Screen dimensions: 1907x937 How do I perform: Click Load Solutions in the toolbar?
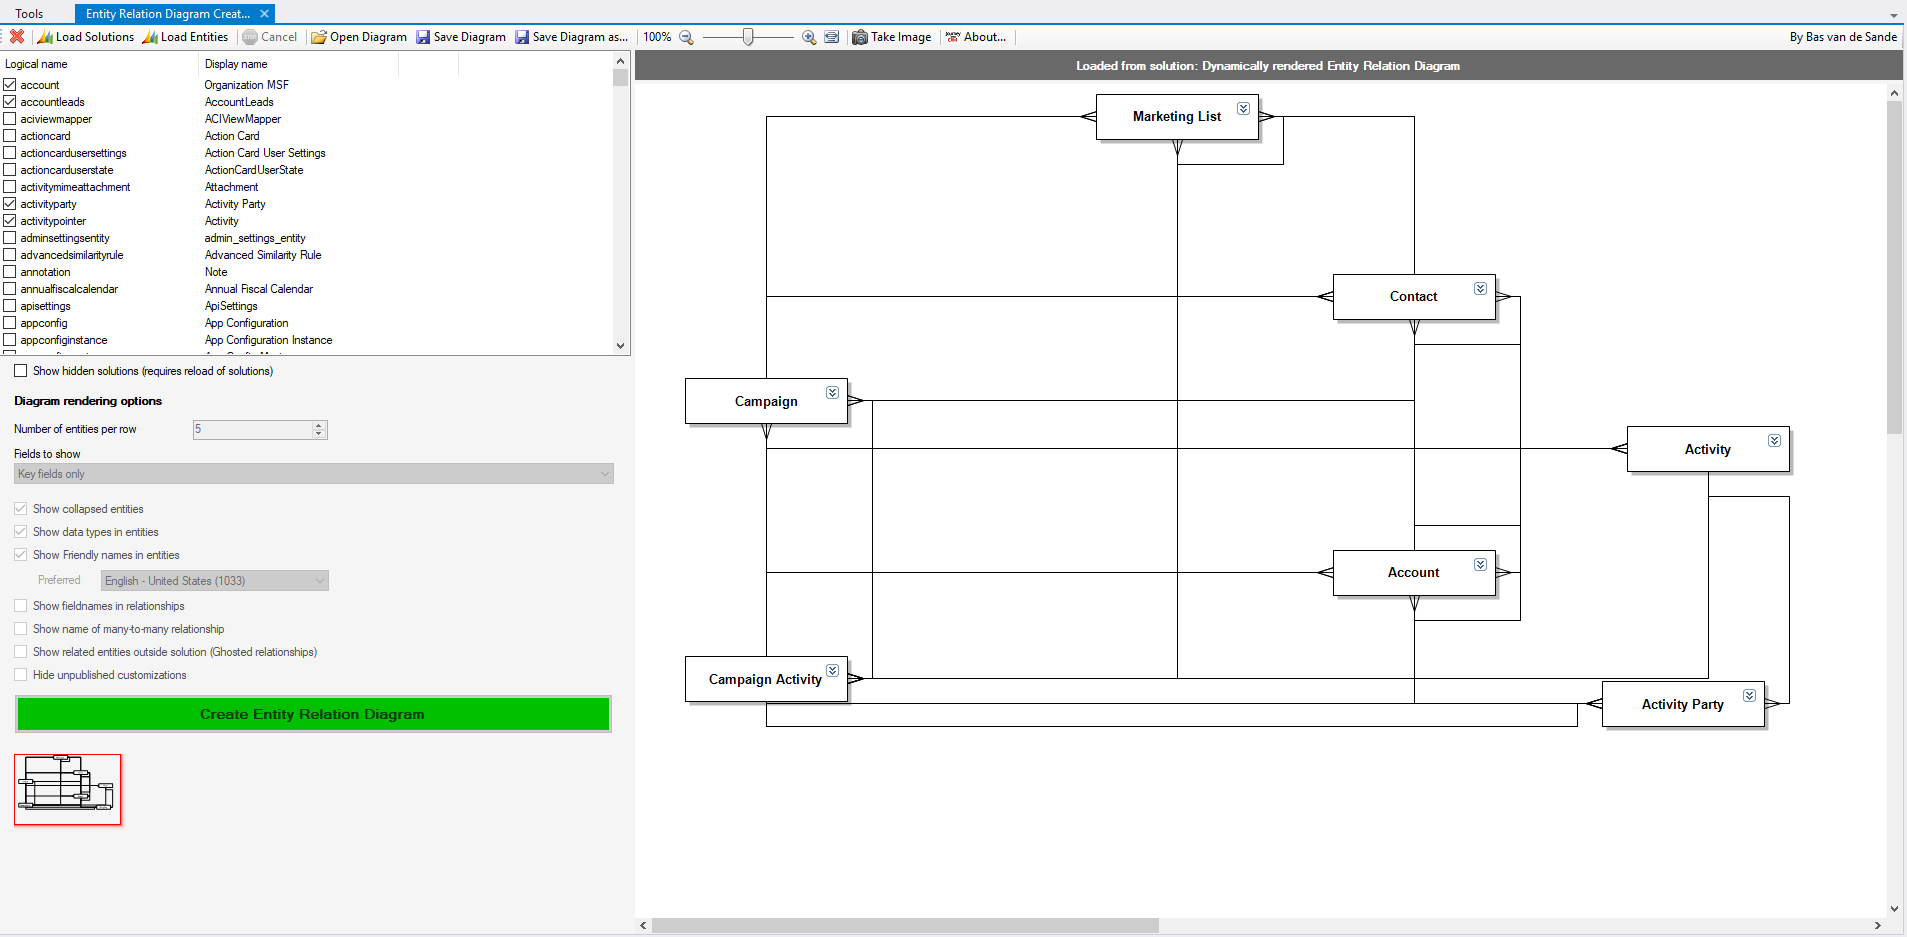click(x=85, y=37)
